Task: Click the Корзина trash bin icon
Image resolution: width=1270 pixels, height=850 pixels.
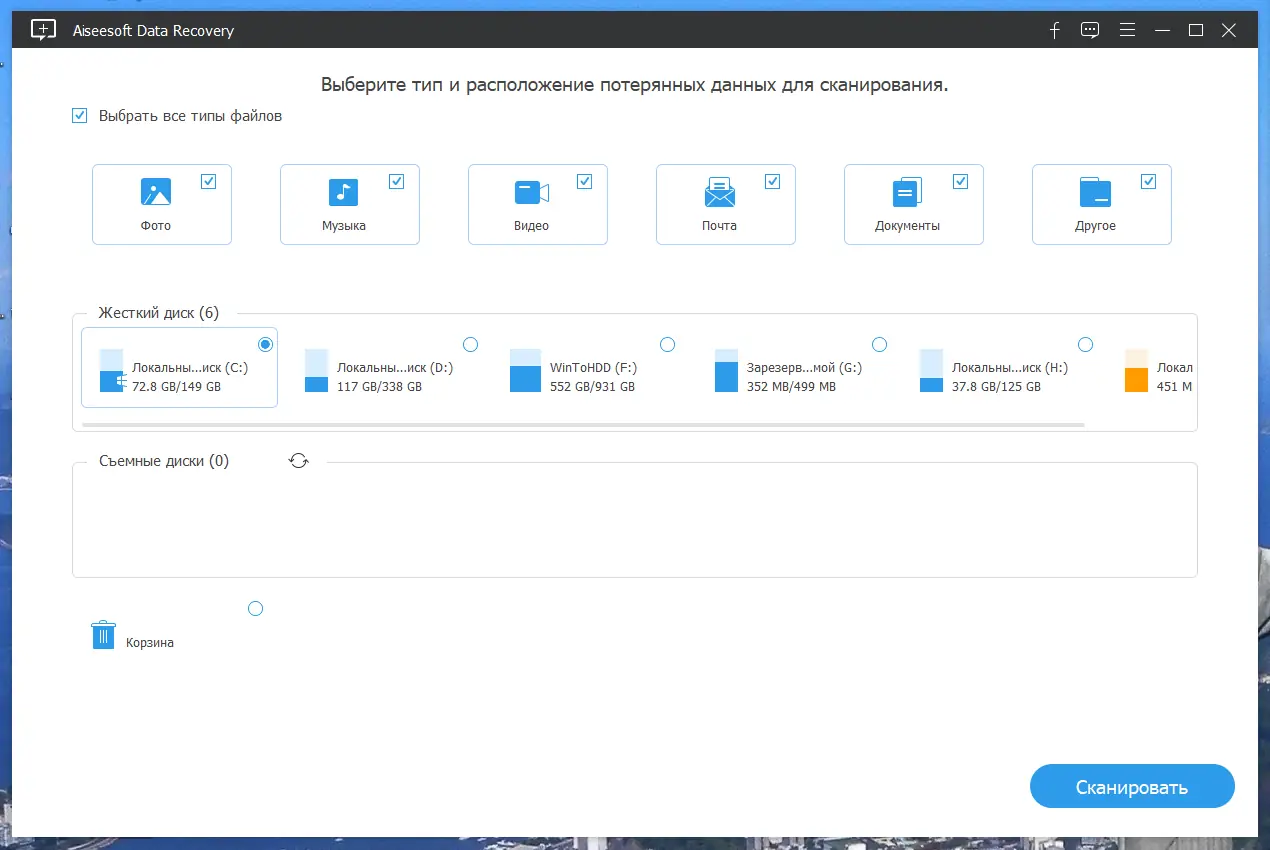Action: pyautogui.click(x=103, y=634)
